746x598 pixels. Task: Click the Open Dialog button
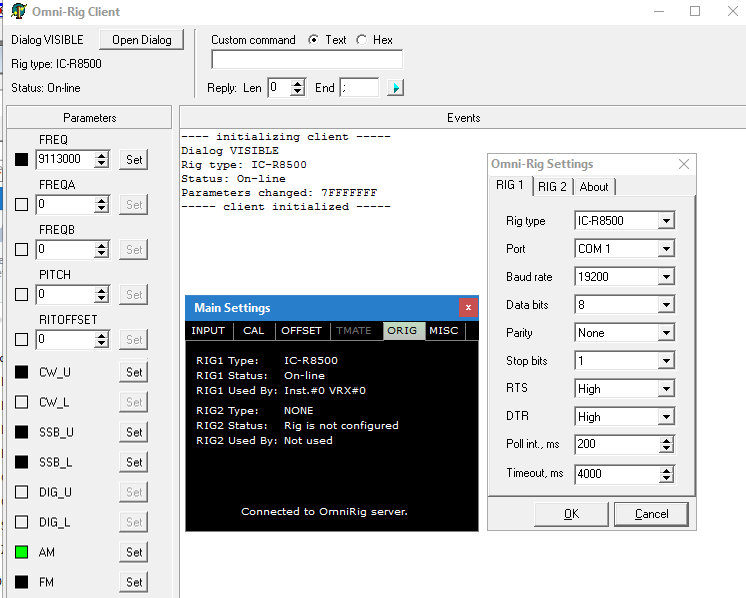(141, 40)
